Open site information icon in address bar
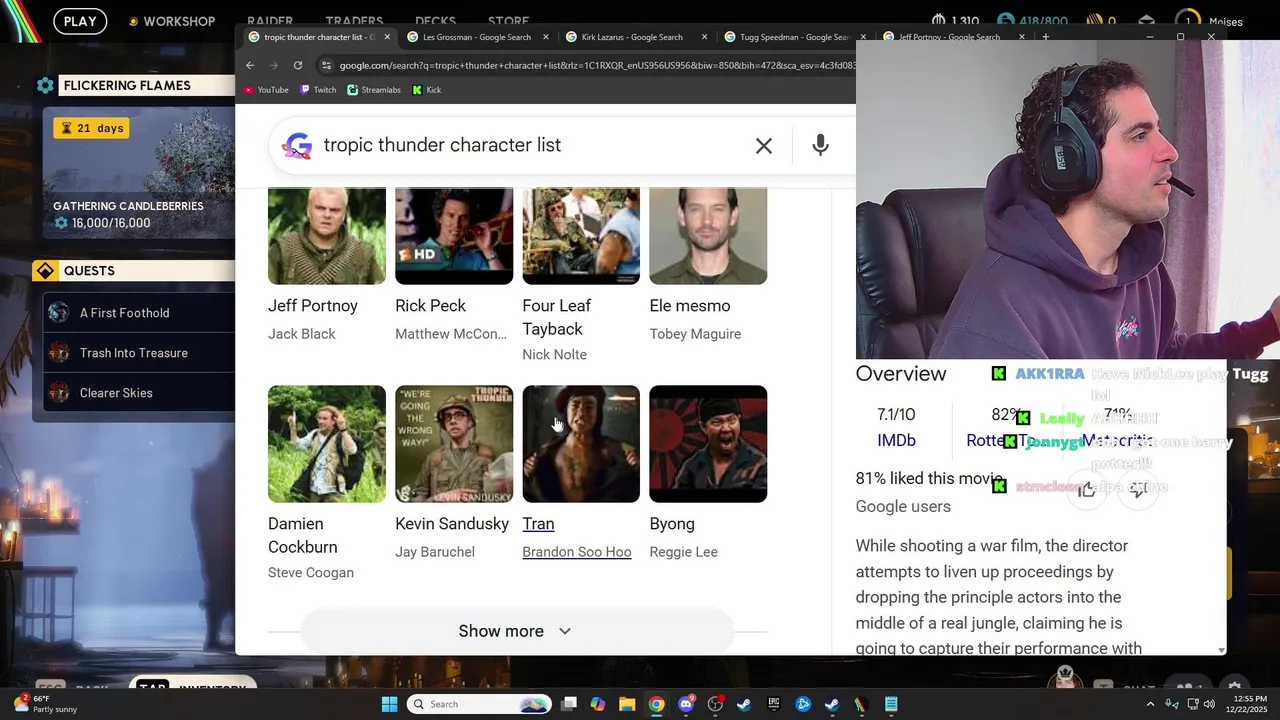Screen dimensions: 1280x720 point(326,65)
